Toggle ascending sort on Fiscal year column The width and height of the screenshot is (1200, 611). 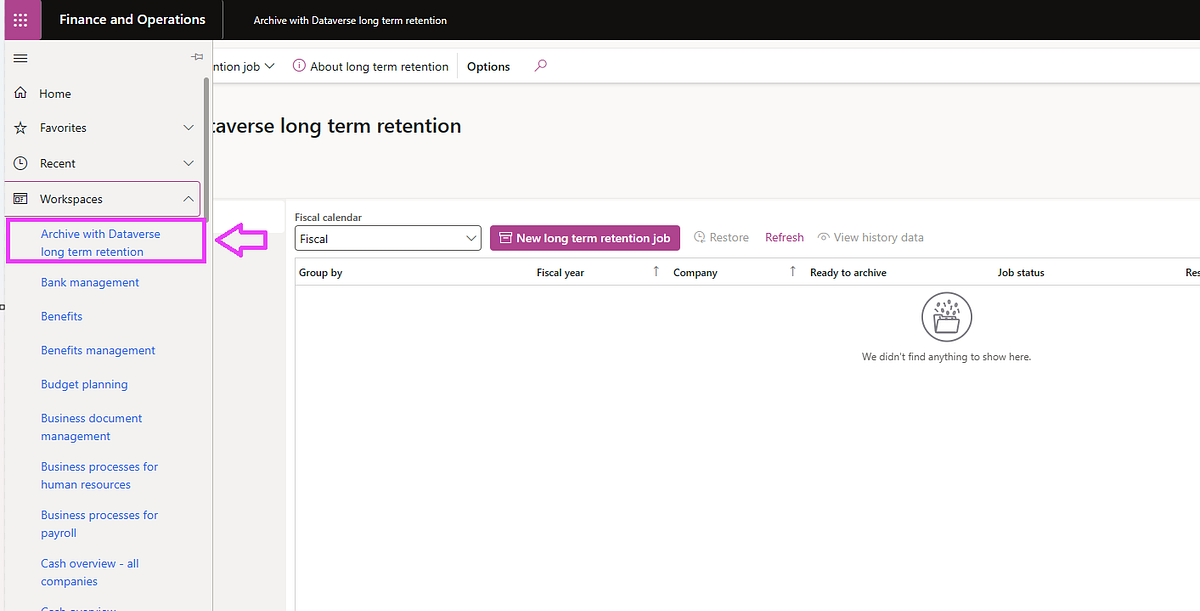(x=655, y=271)
